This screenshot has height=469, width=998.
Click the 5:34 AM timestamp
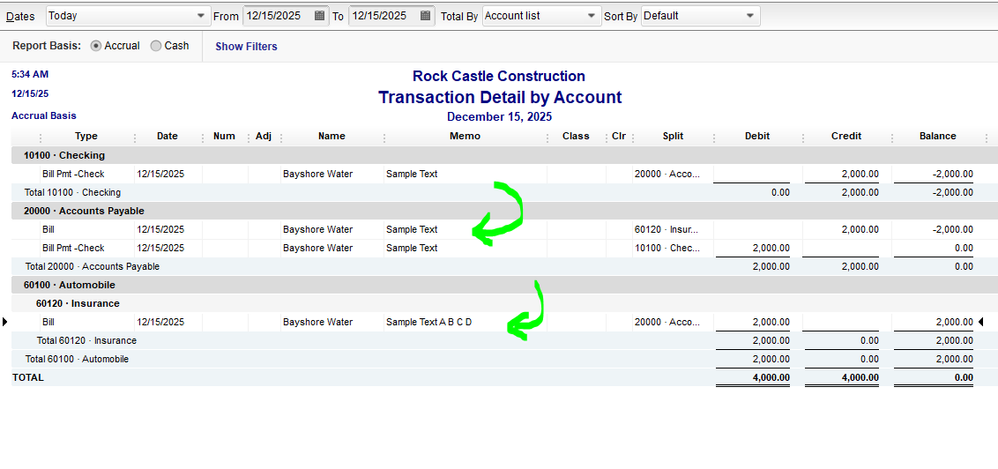(30, 74)
